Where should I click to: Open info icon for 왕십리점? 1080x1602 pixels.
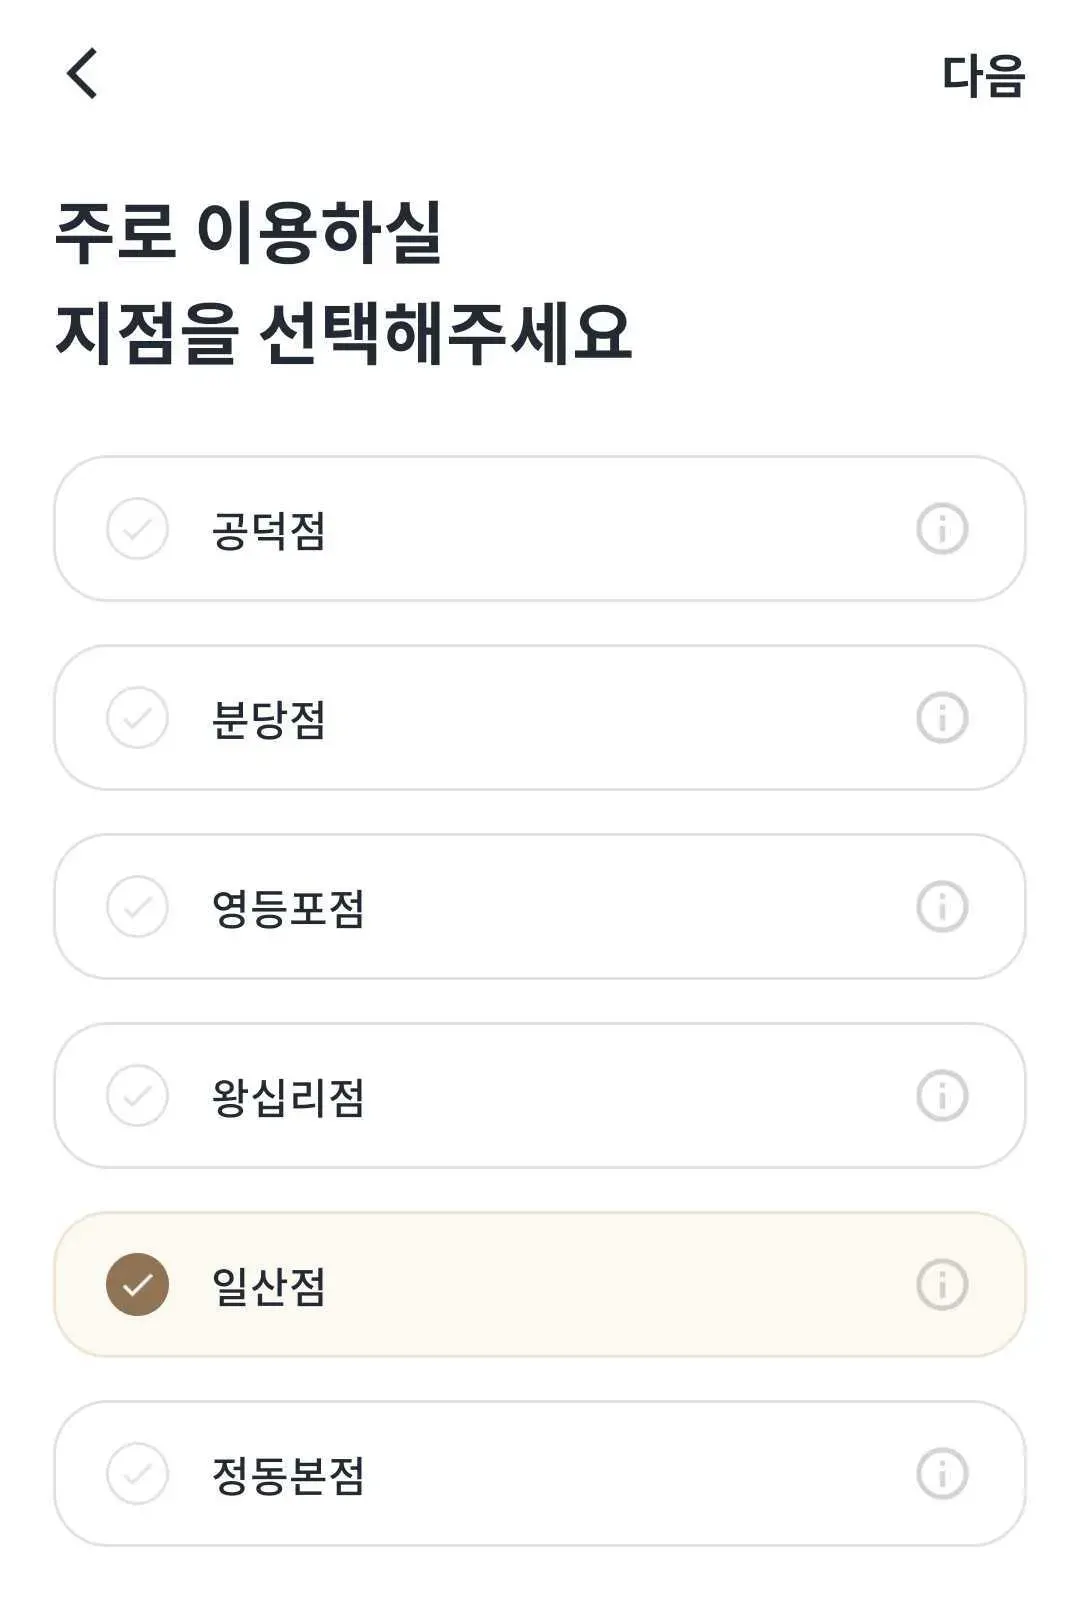pos(942,1096)
